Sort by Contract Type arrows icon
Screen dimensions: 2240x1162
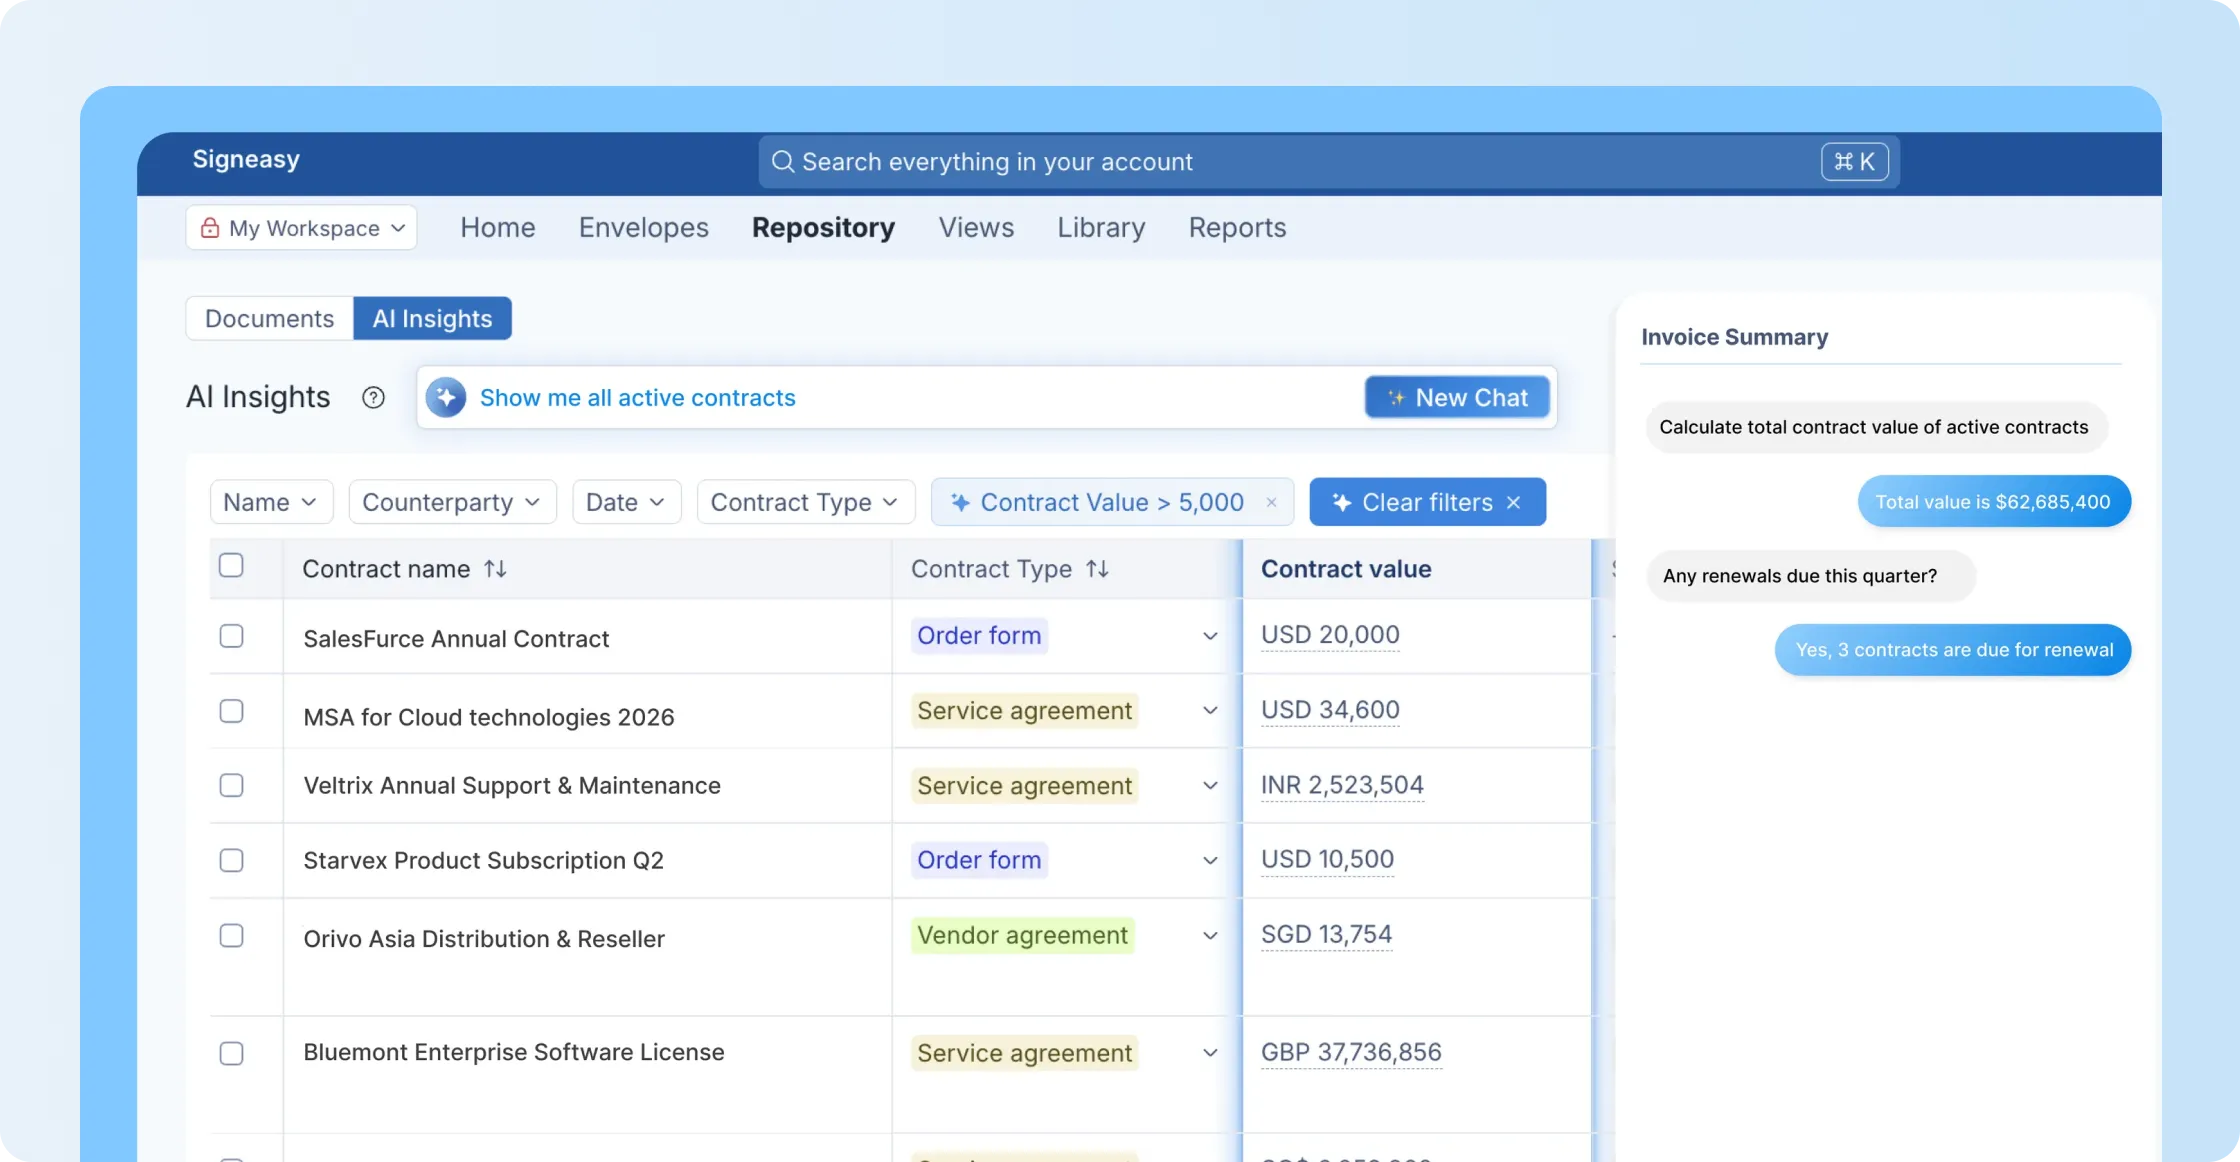tap(1097, 569)
